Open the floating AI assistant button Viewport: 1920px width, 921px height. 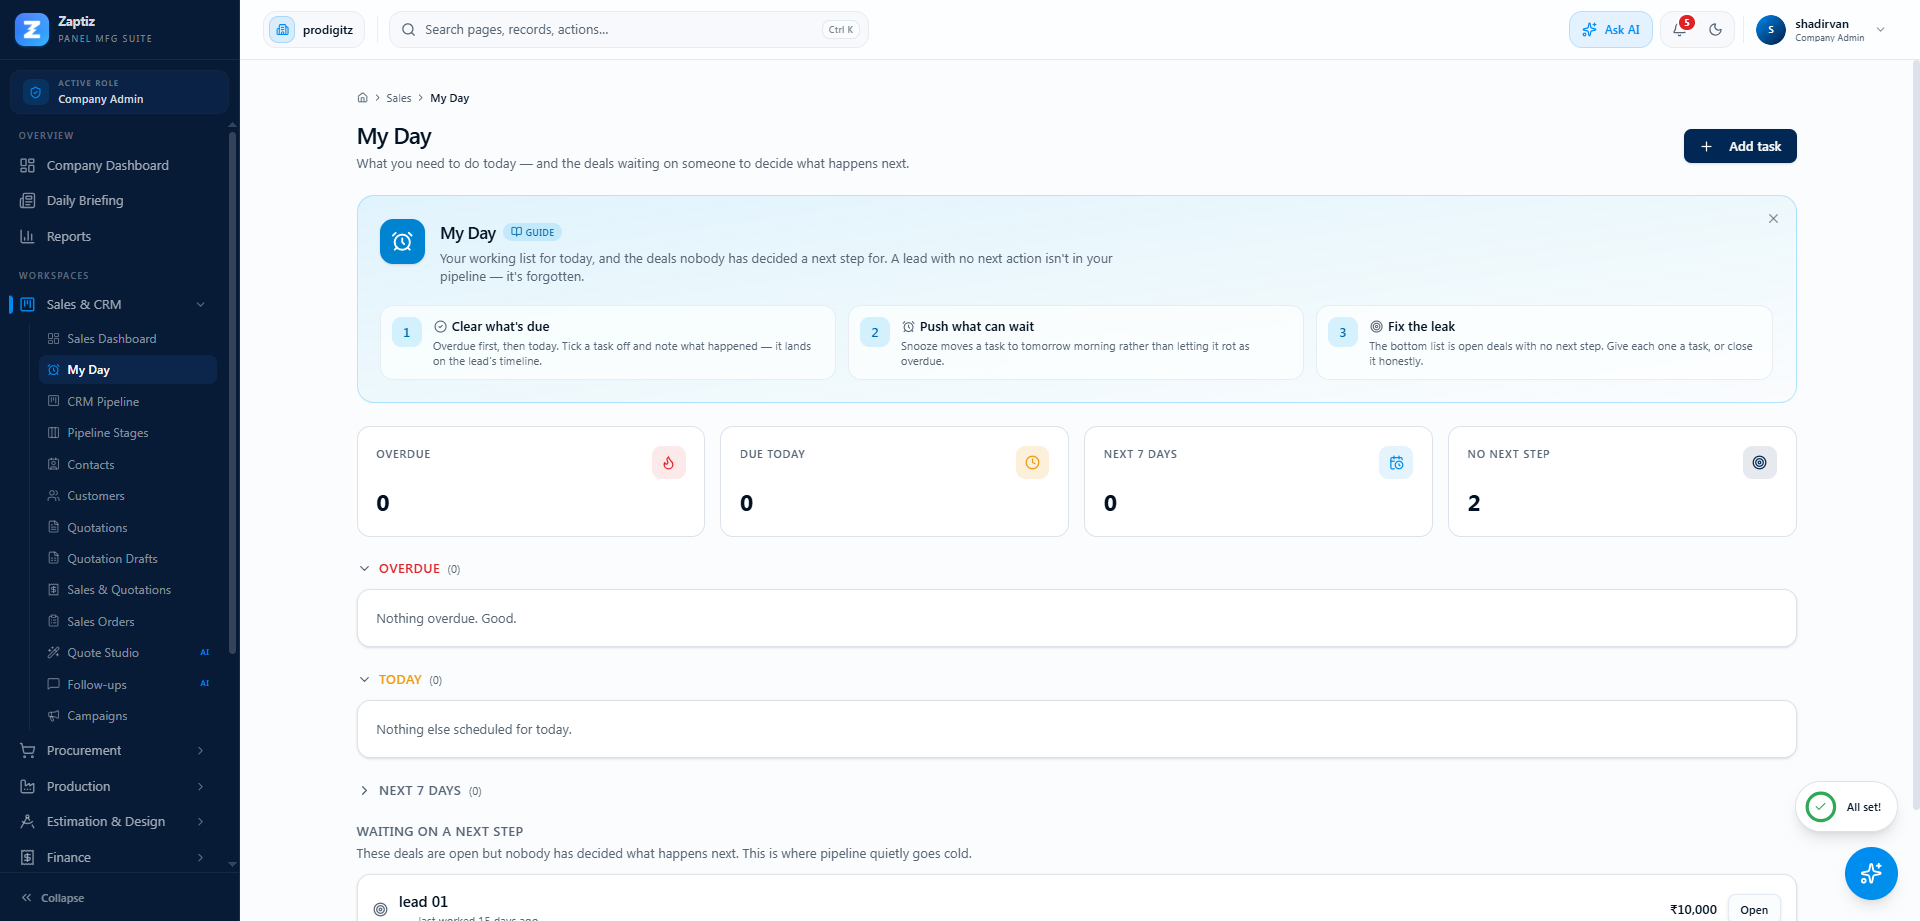pyautogui.click(x=1871, y=873)
